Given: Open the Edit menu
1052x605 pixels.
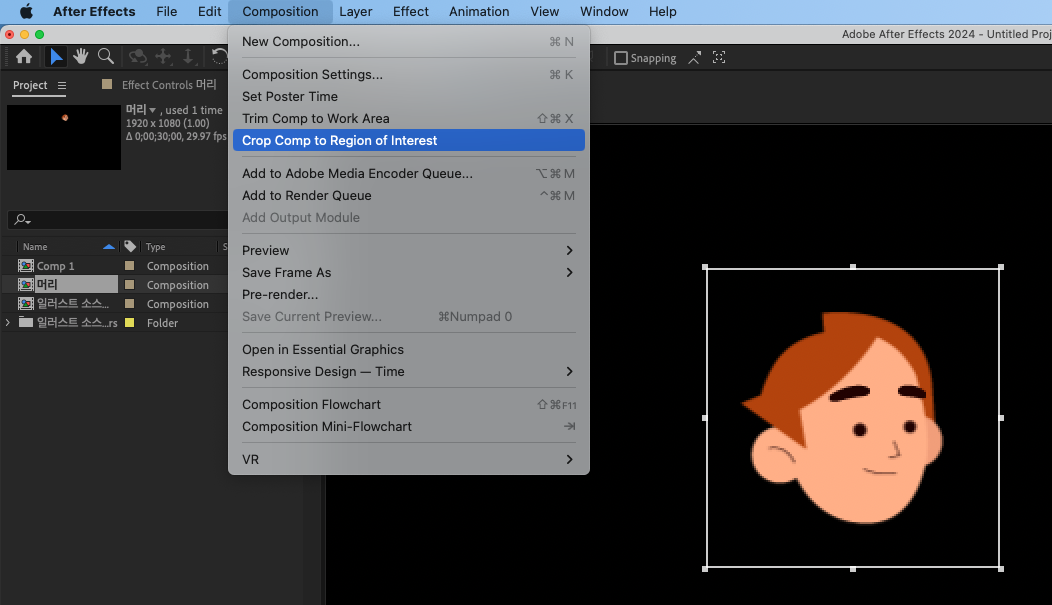Looking at the screenshot, I should pyautogui.click(x=209, y=11).
